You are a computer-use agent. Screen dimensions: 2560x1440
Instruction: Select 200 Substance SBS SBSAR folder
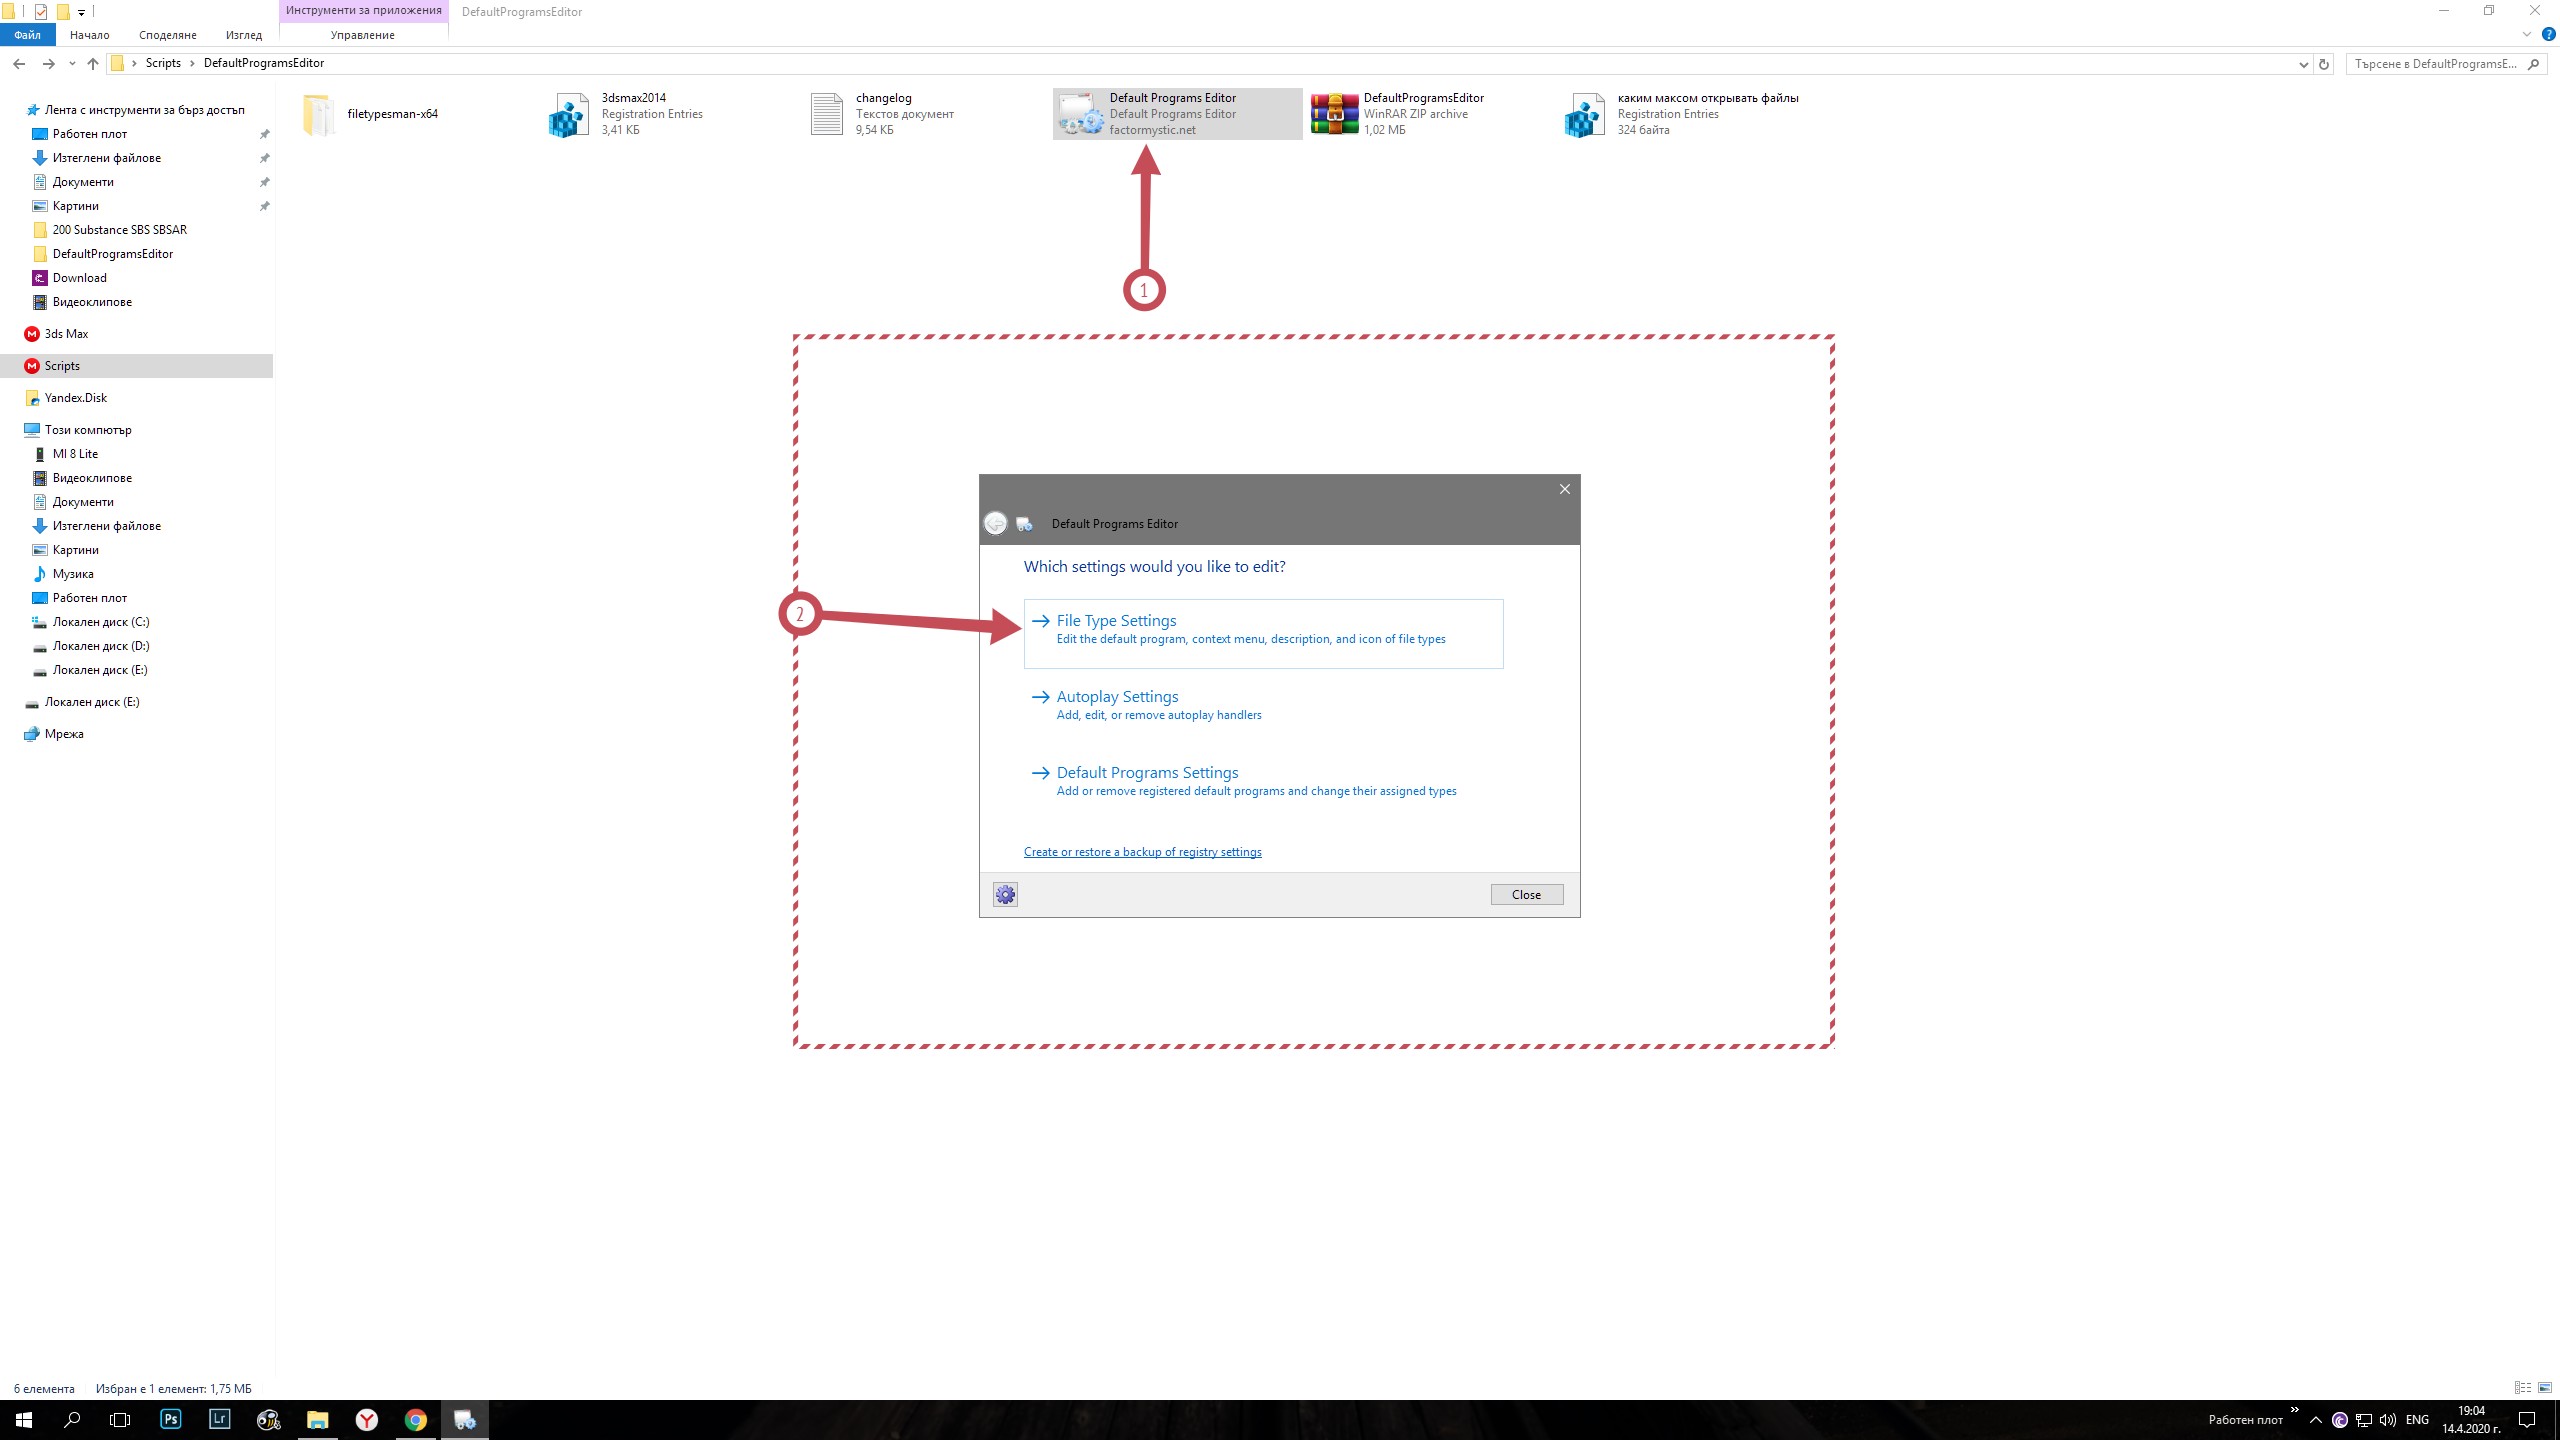click(x=120, y=230)
